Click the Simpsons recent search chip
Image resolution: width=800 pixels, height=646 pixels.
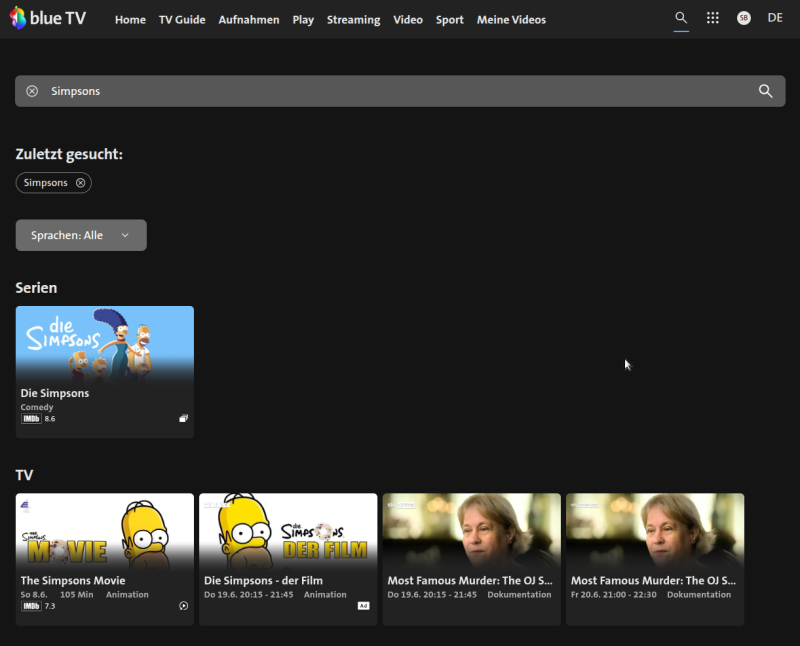click(46, 183)
